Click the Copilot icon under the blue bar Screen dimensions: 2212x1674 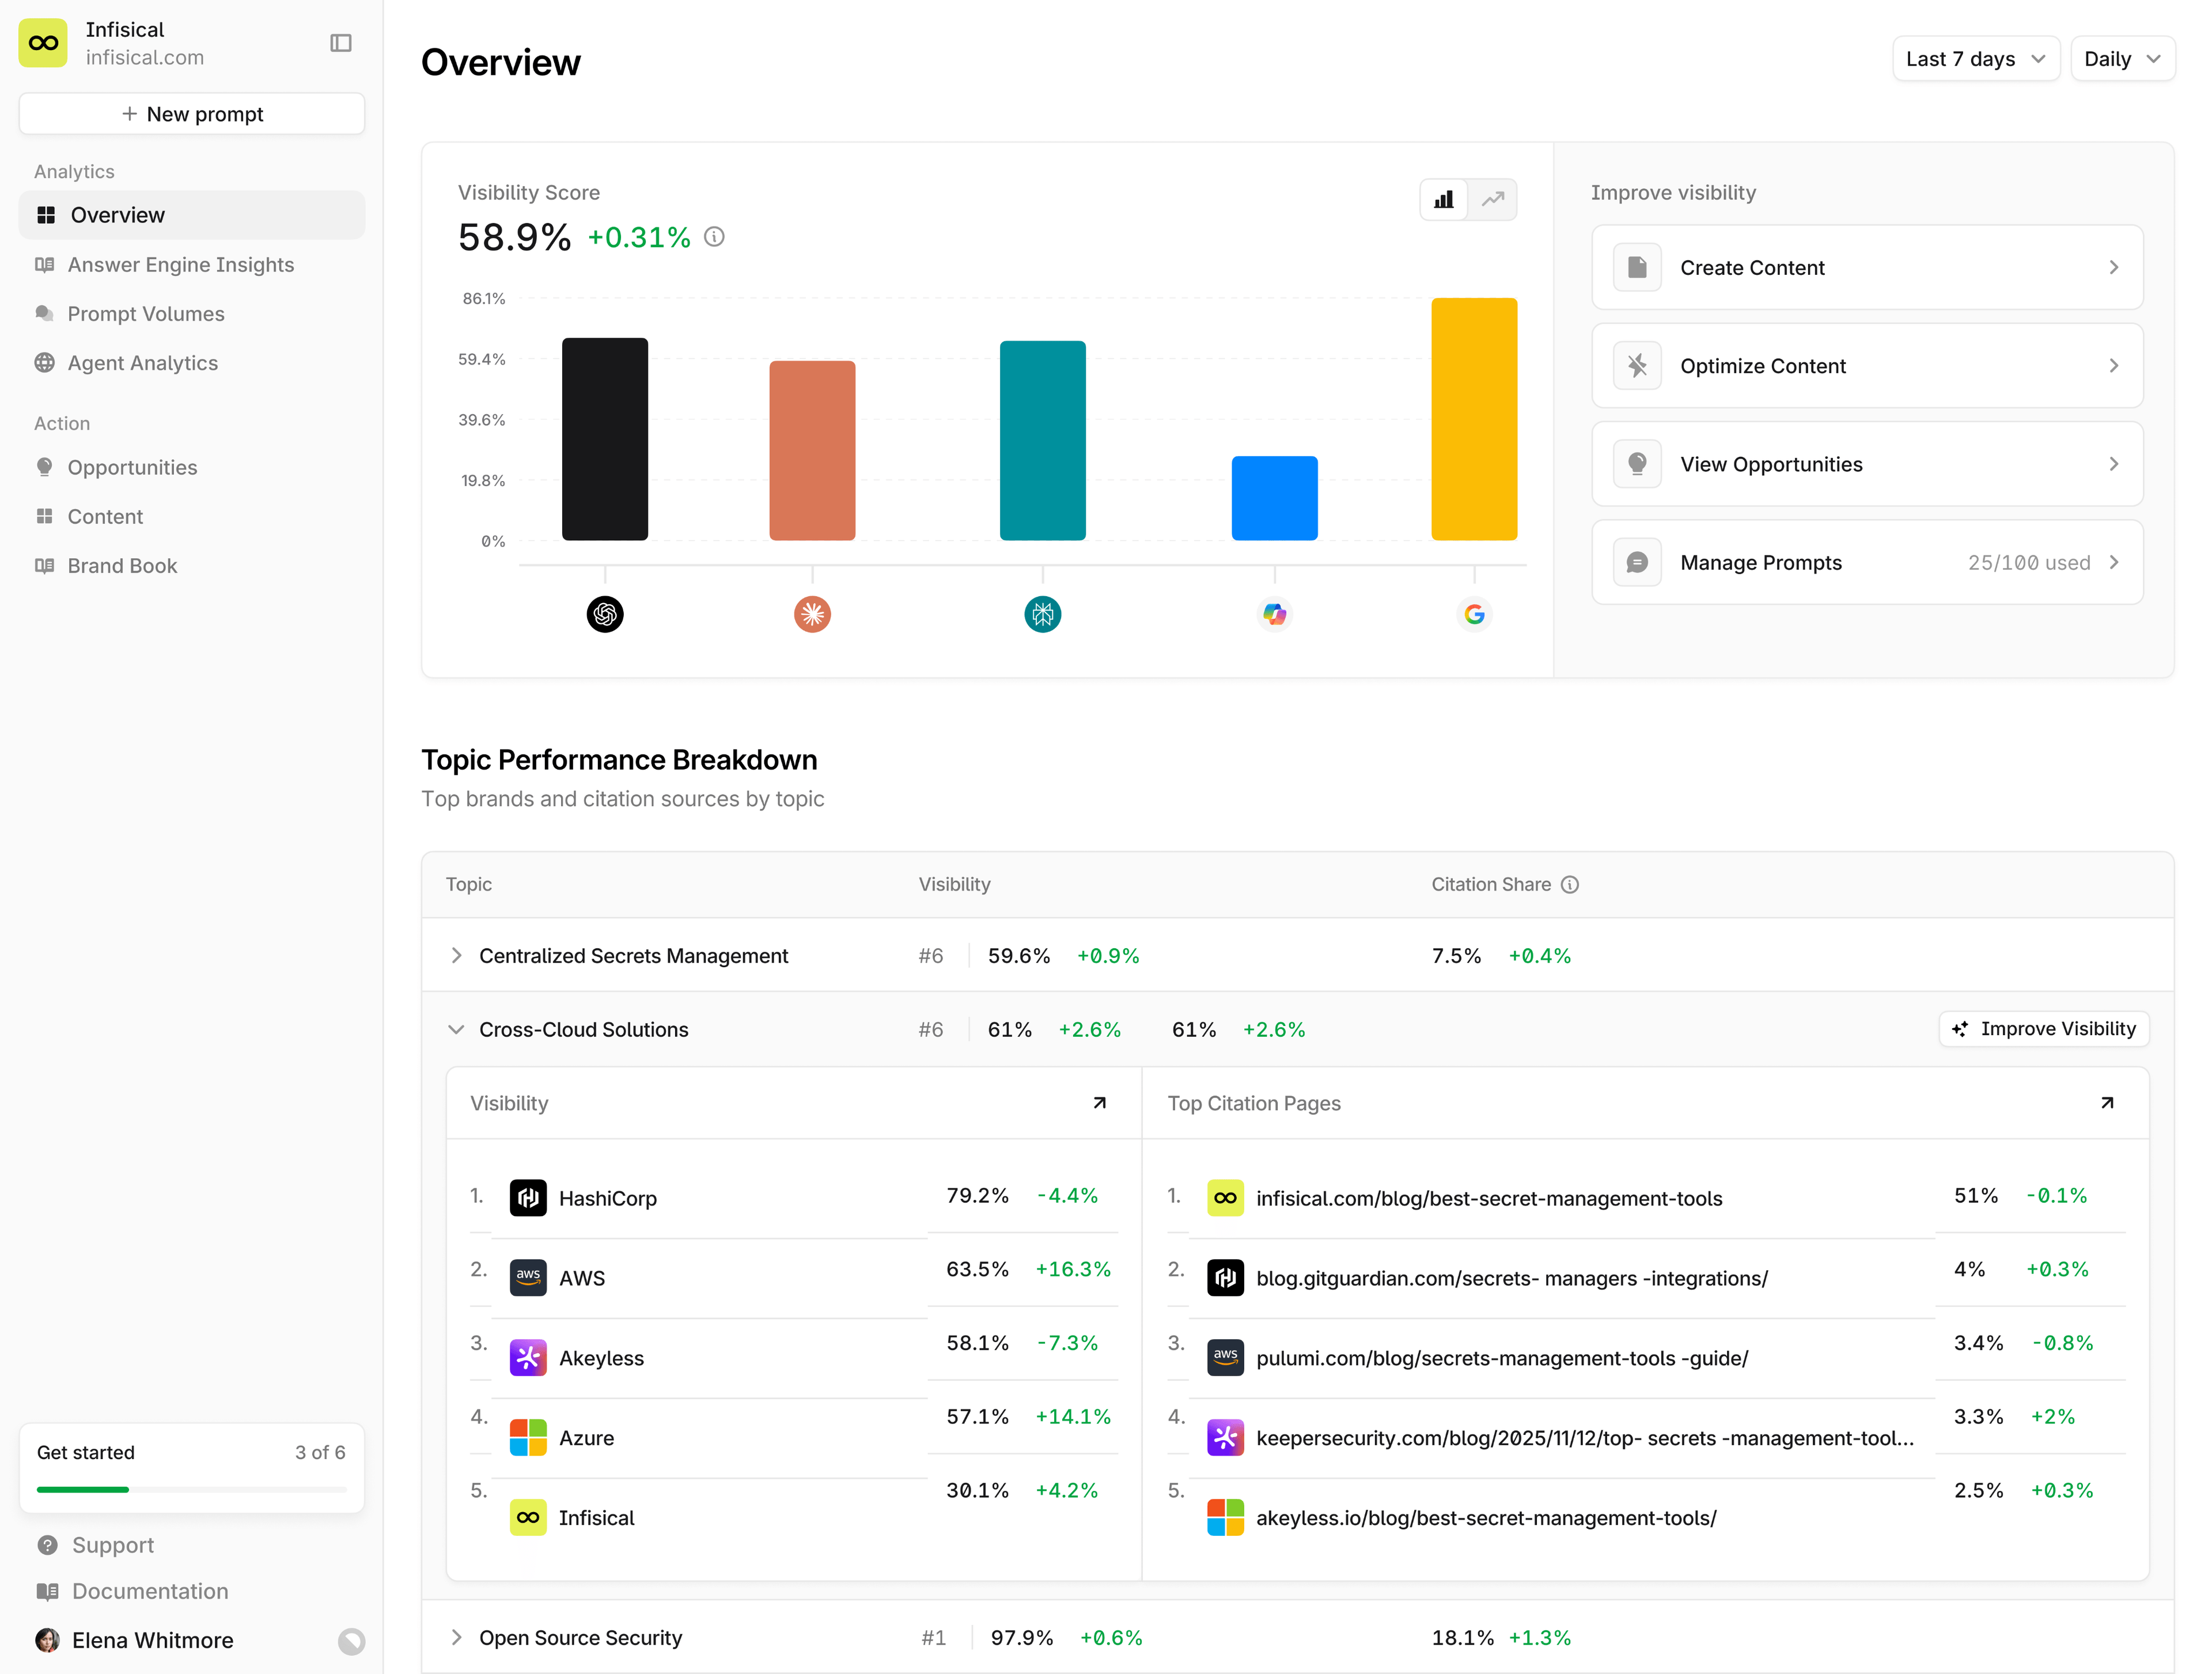pyautogui.click(x=1274, y=614)
